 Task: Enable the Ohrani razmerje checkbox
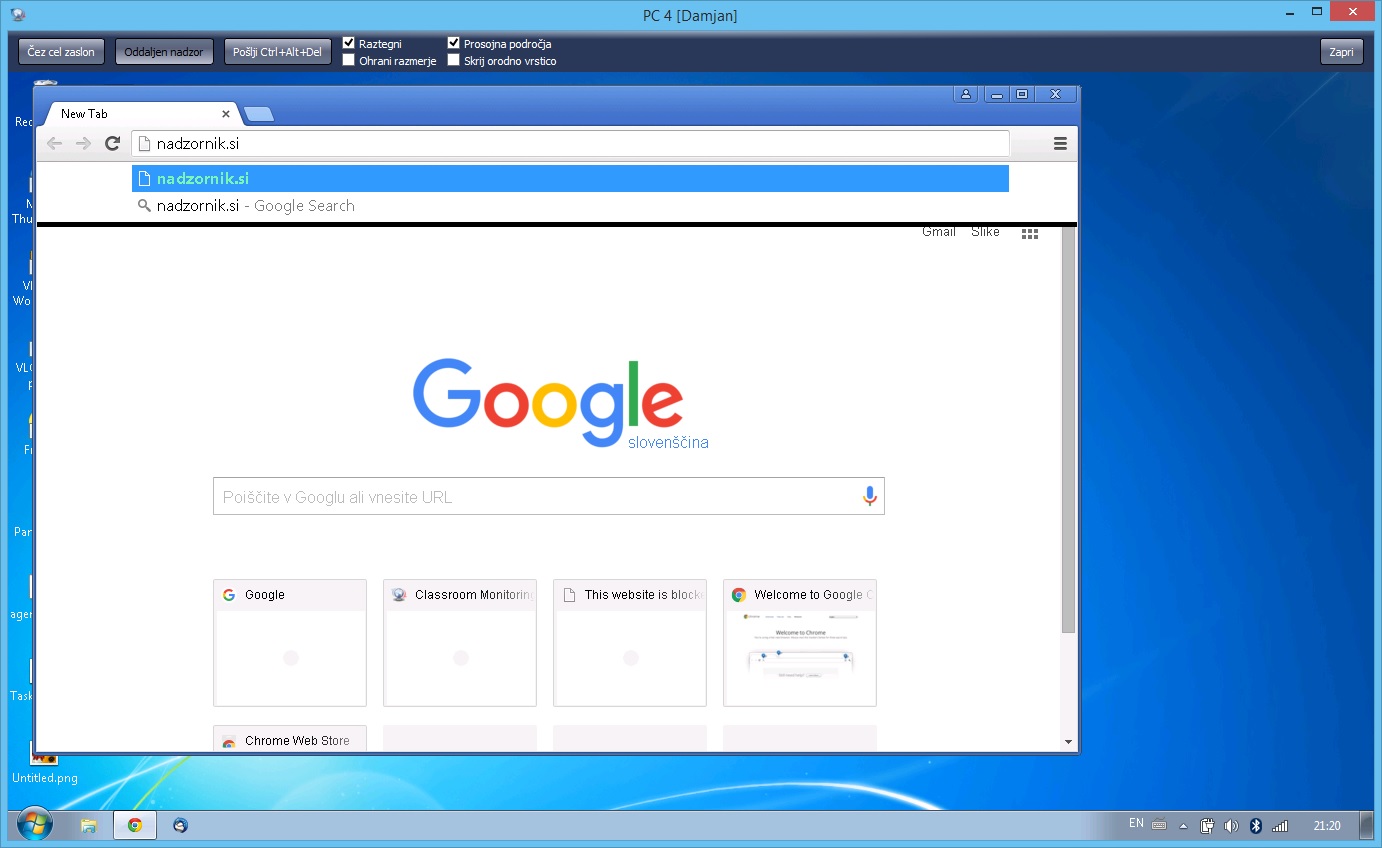349,61
